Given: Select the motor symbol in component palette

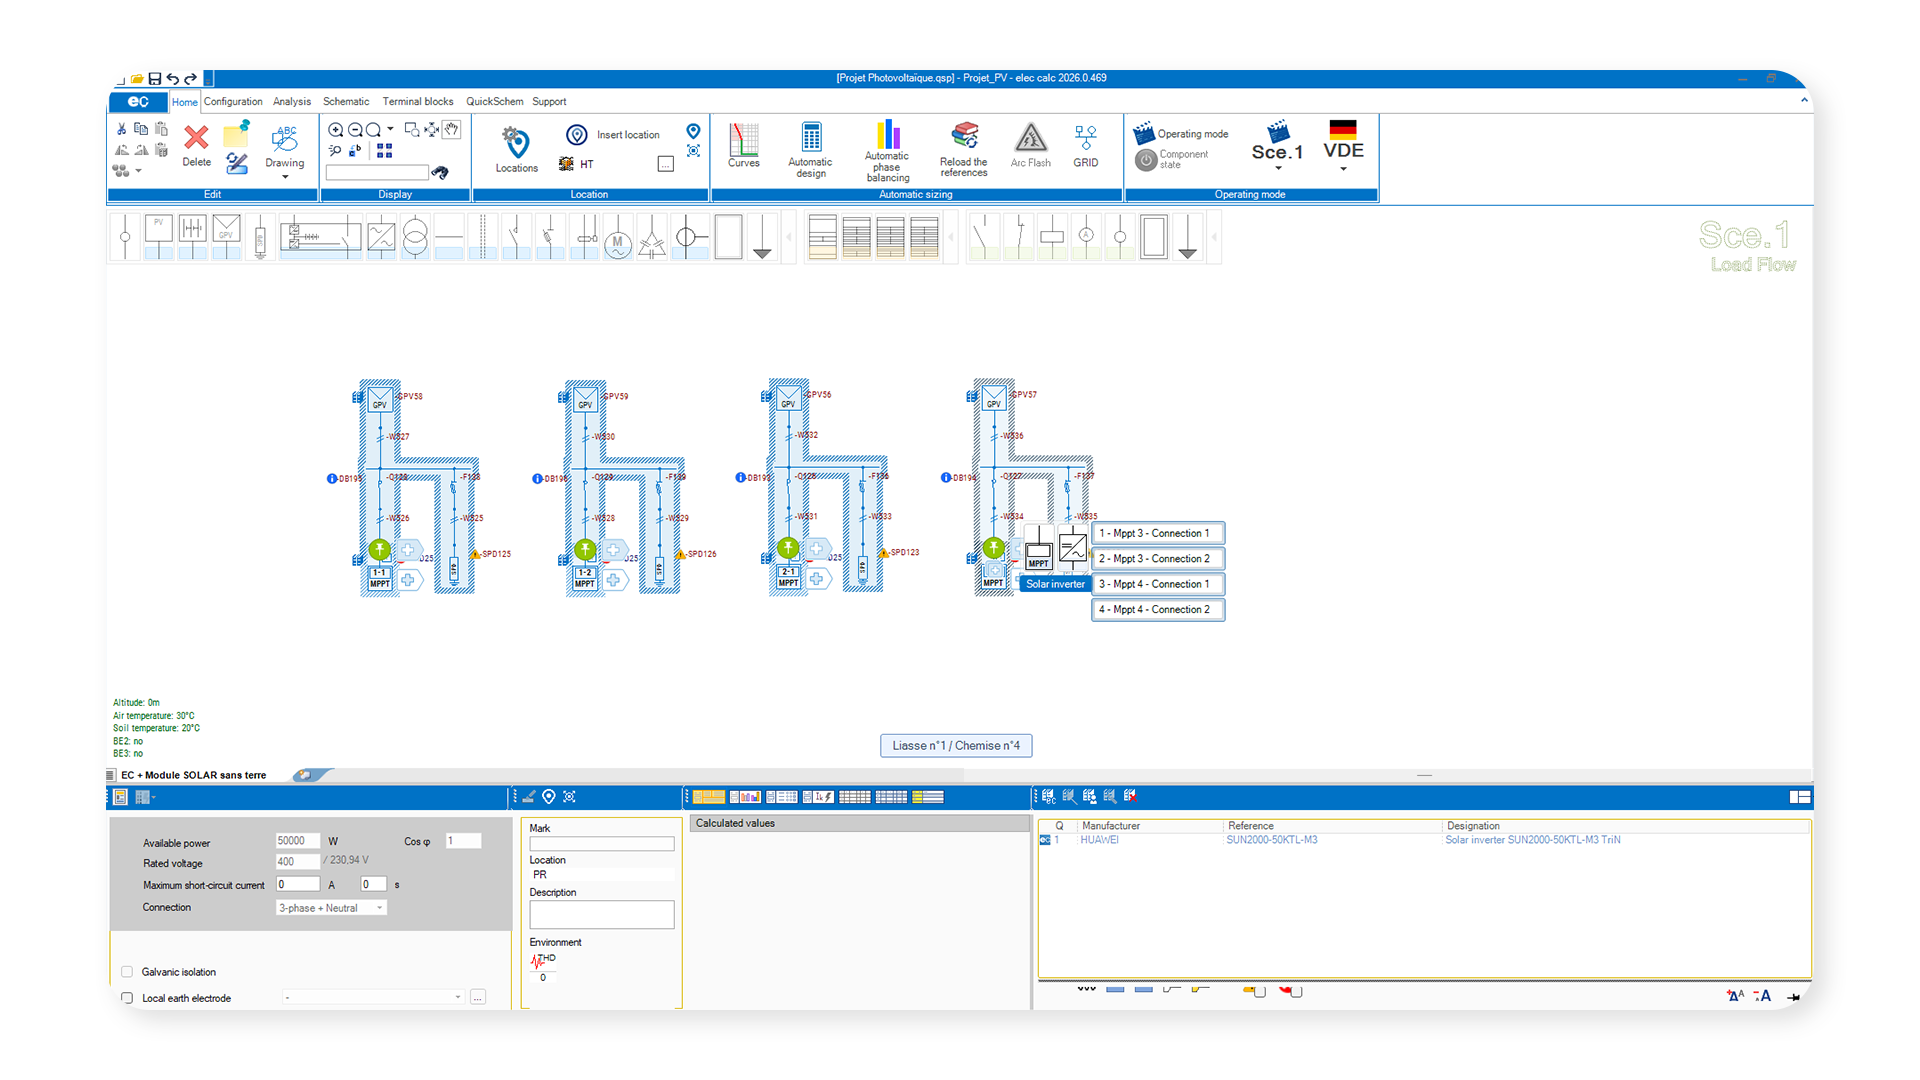Looking at the screenshot, I should 618,240.
